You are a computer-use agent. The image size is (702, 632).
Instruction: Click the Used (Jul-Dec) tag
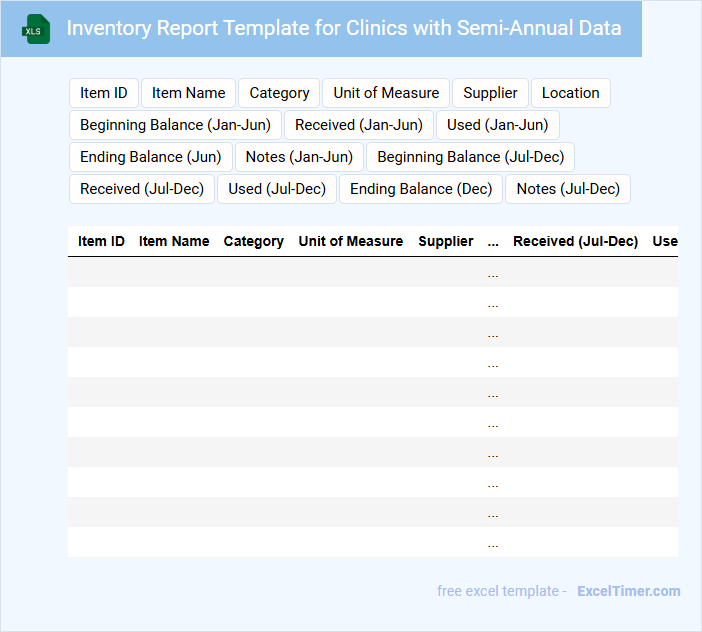[x=277, y=189]
